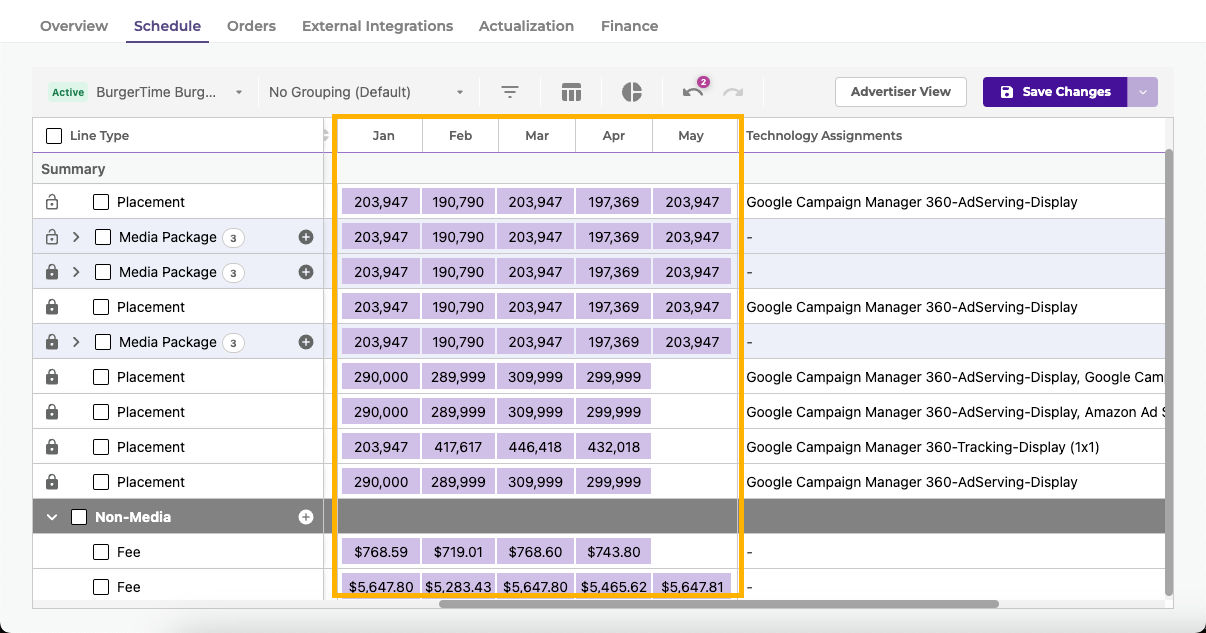Open the pie chart icon
Viewport: 1206px width, 633px height.
(632, 92)
